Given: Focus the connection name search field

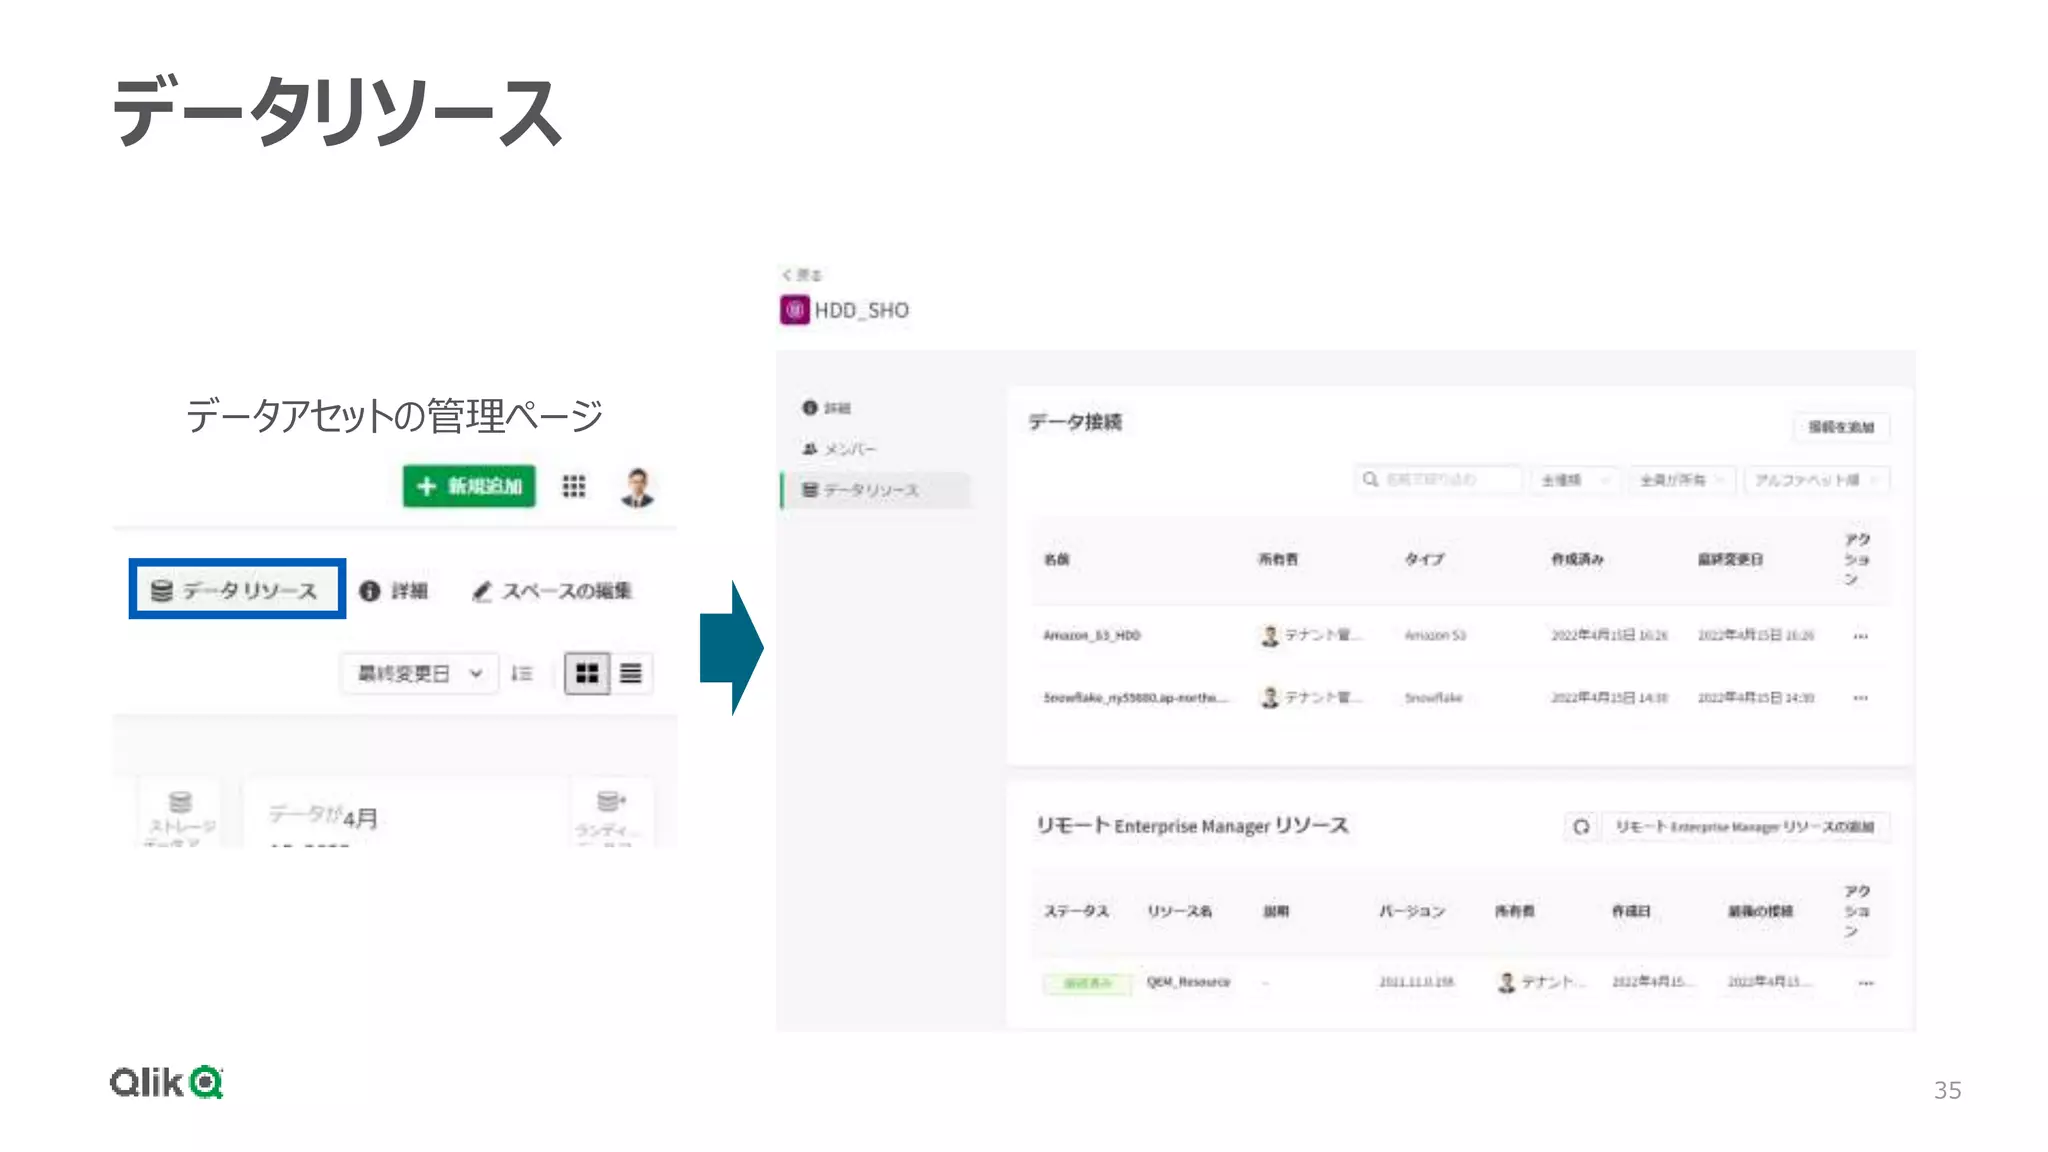Looking at the screenshot, I should coord(1438,480).
